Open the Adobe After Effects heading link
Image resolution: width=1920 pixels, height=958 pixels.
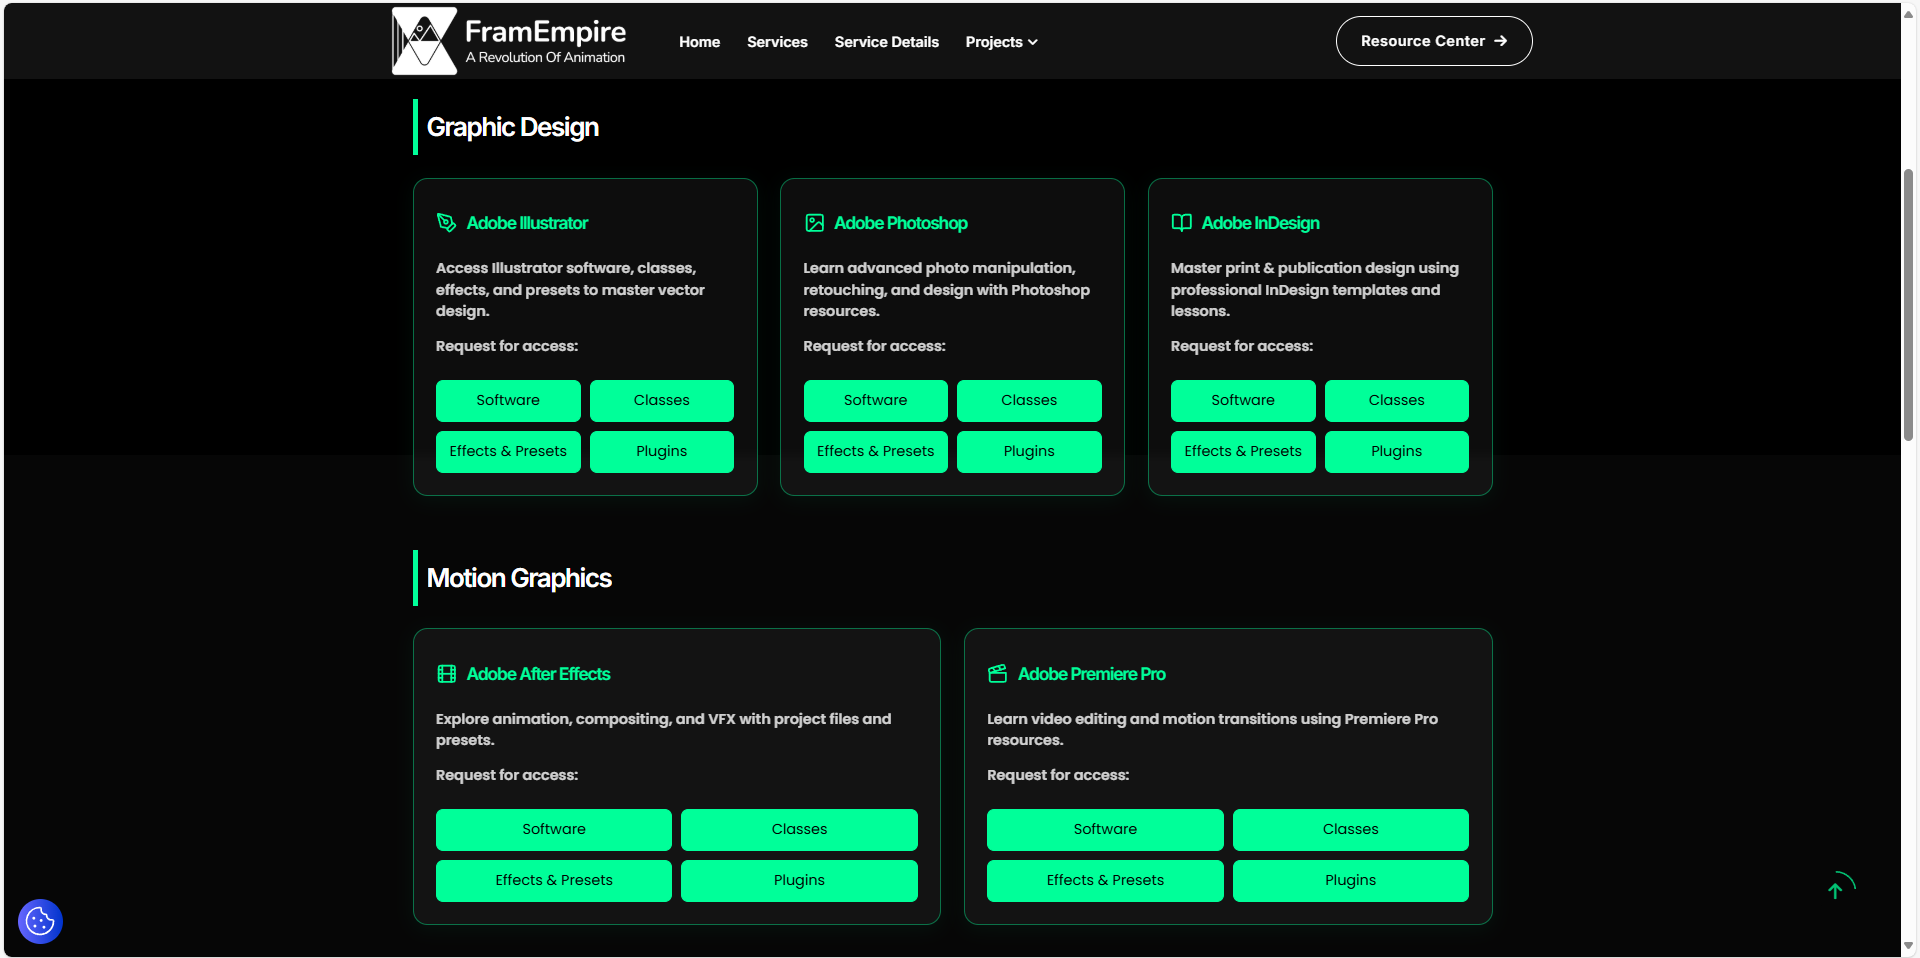click(538, 674)
